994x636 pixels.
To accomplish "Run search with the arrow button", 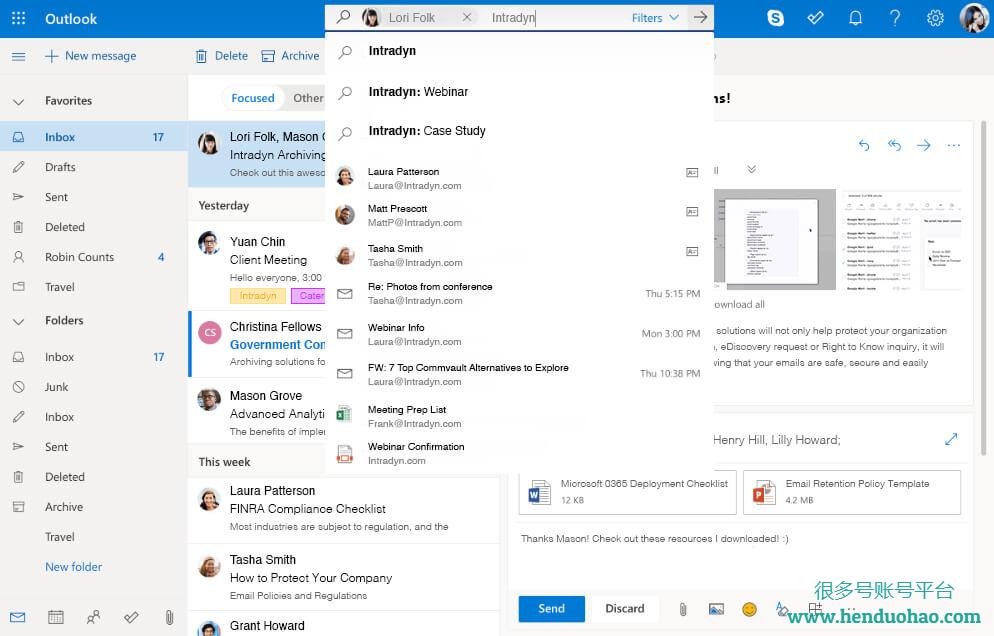I will click(700, 17).
